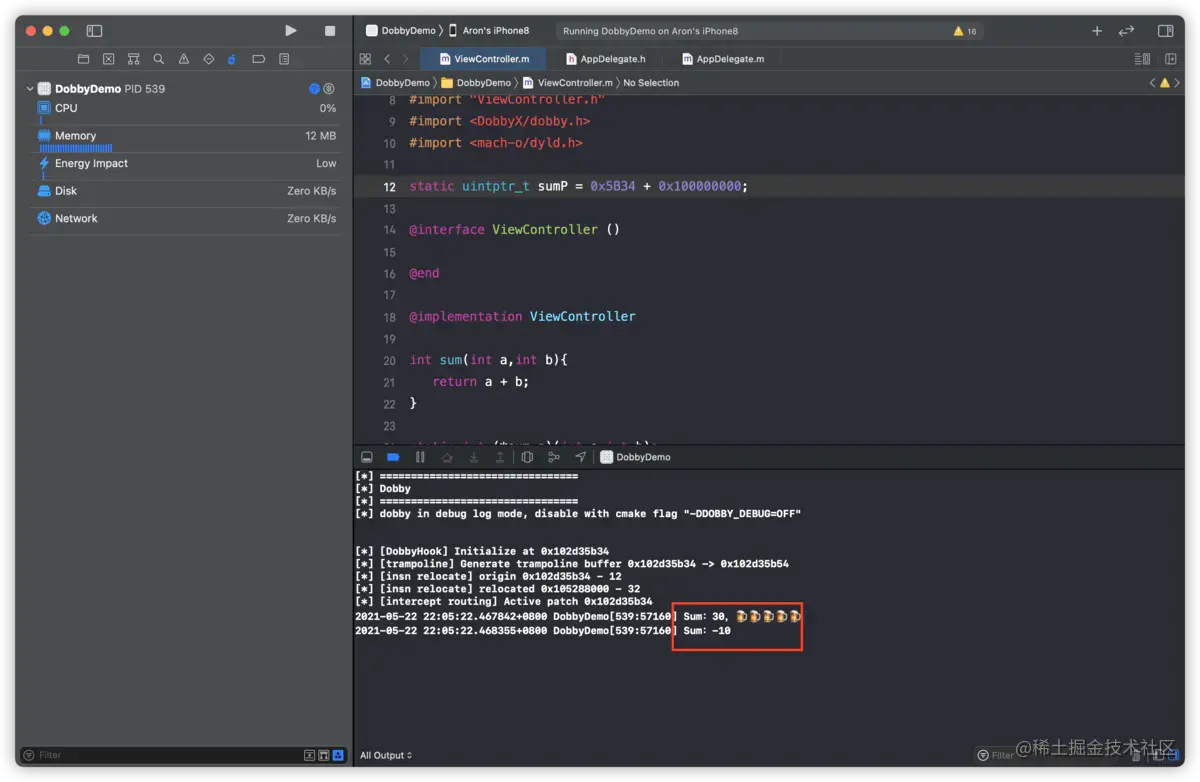
Task: Toggle the inspector panel
Action: tap(1165, 31)
